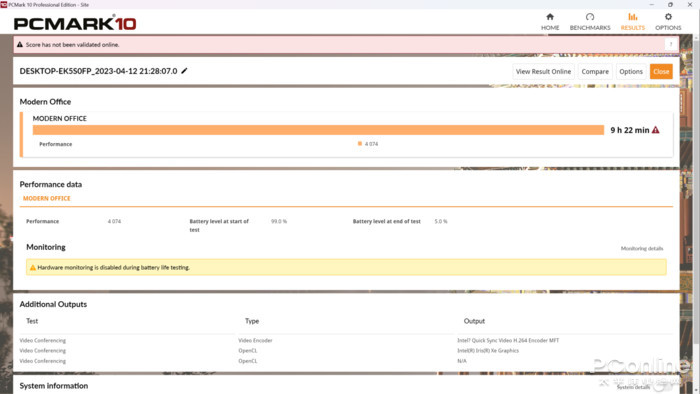Screen dimensions: 700x394
Task: Edit result name with pencil icon
Action: (184, 71)
